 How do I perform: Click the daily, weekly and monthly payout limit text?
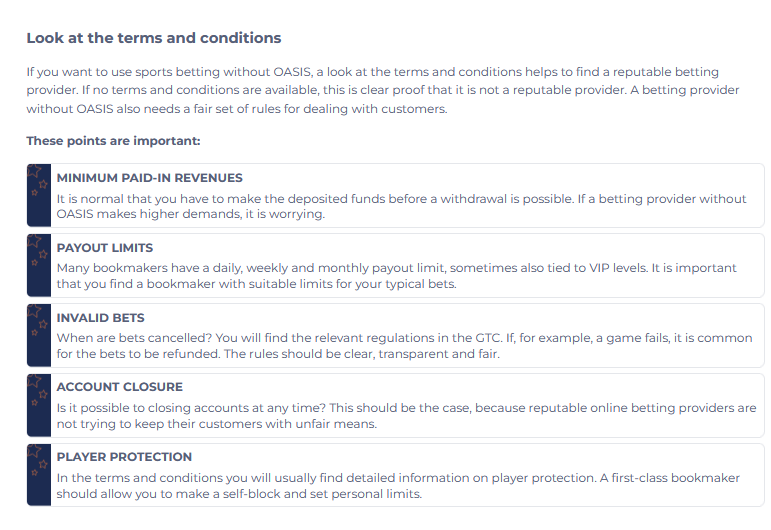396,276
